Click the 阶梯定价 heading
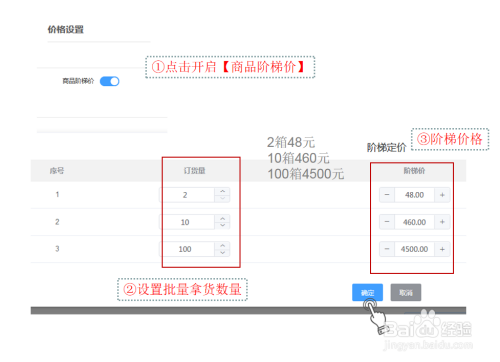 coord(386,147)
